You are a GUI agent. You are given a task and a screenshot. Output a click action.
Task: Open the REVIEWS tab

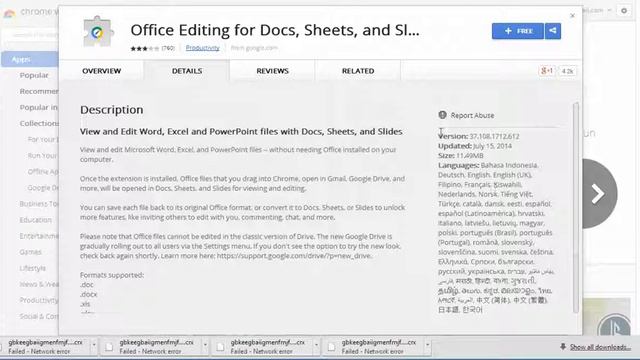272,71
